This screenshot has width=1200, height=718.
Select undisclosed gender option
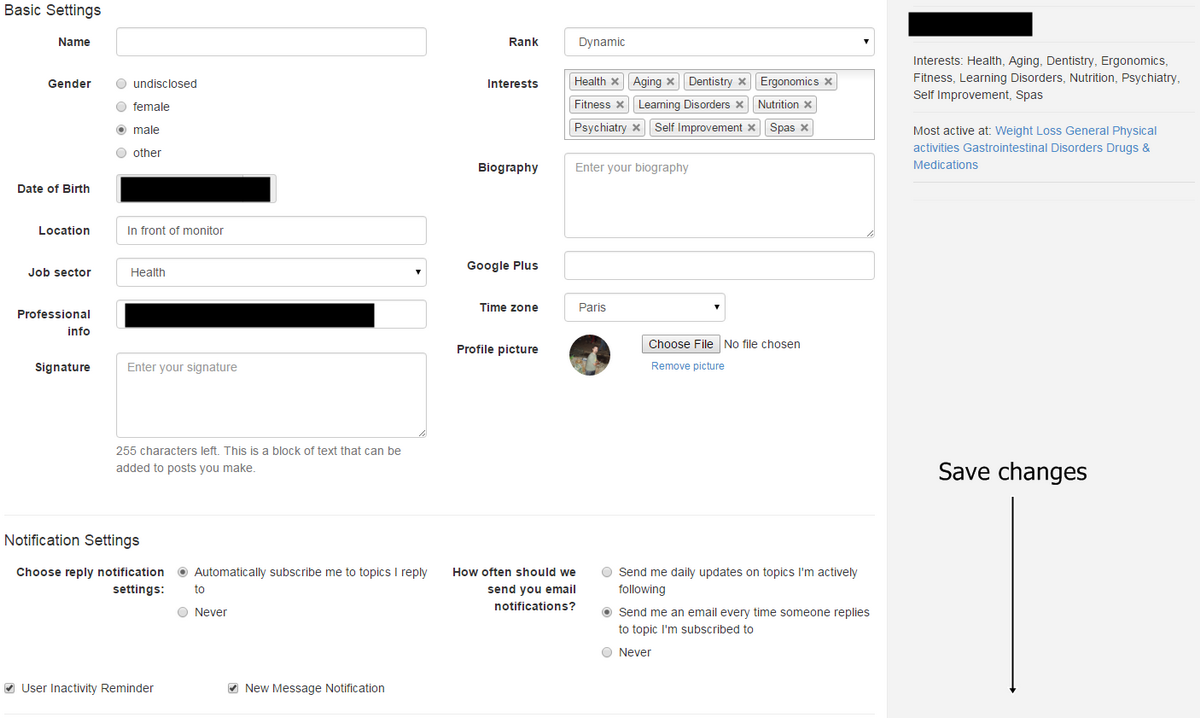click(122, 84)
